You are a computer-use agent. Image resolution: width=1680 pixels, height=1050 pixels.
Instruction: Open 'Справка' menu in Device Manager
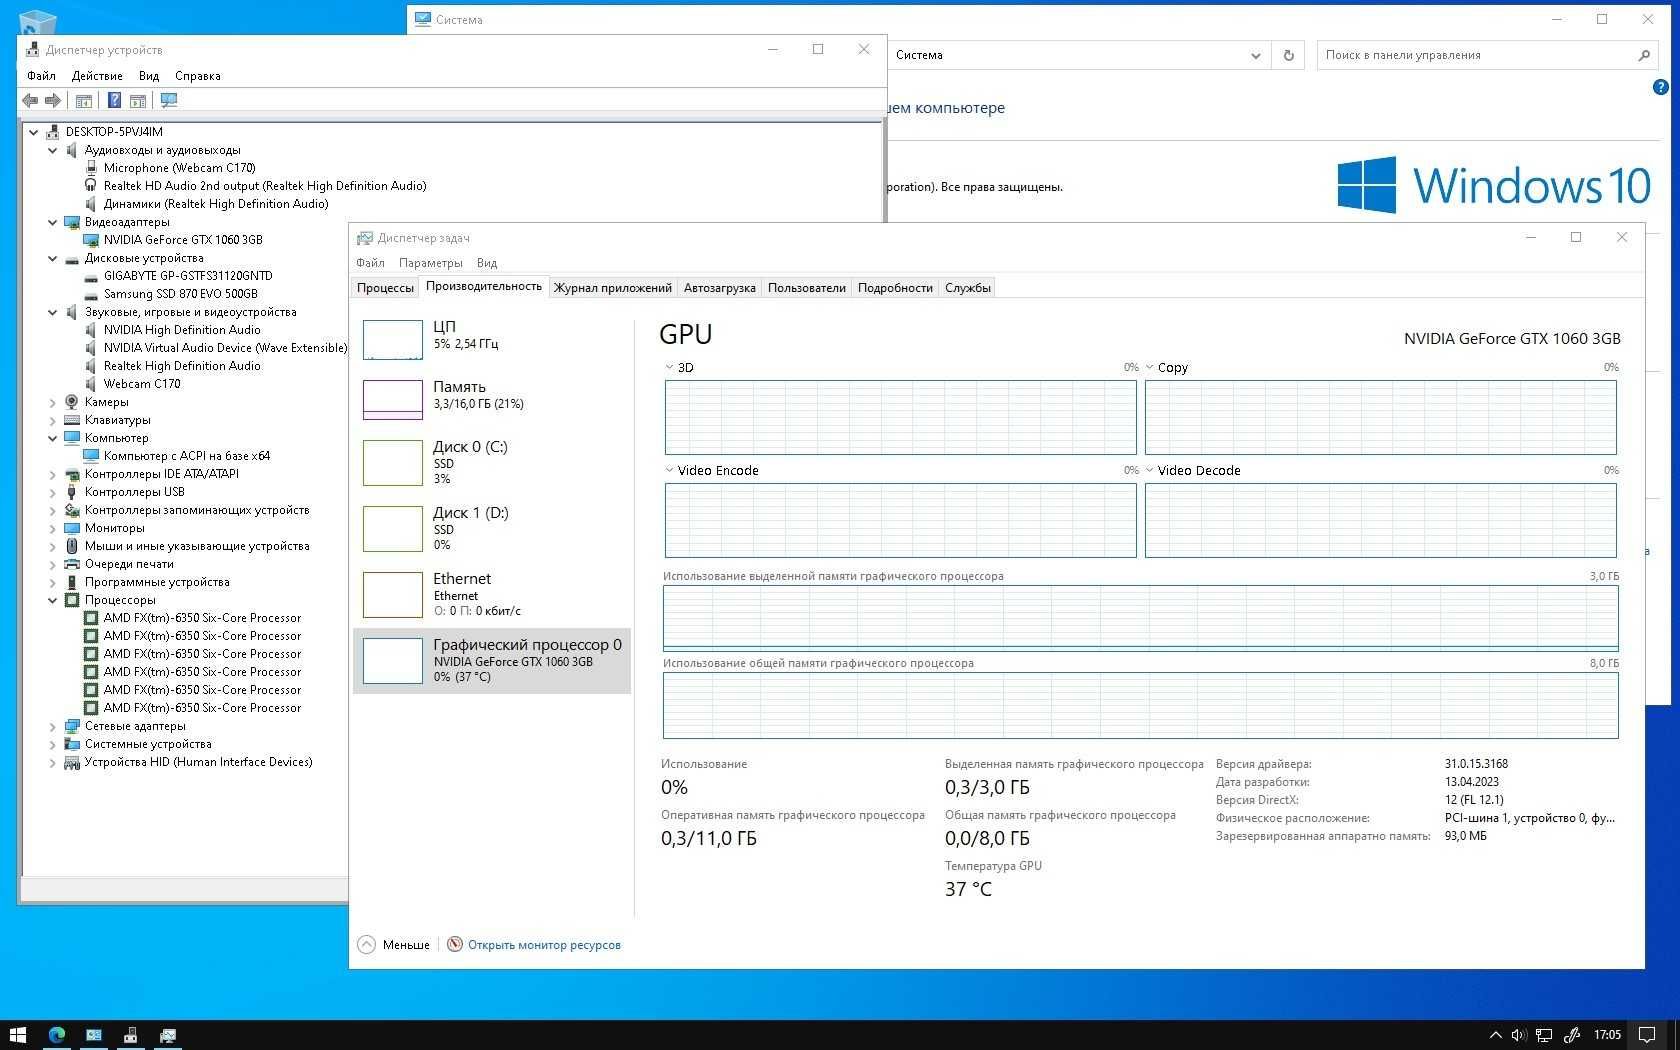coord(198,76)
